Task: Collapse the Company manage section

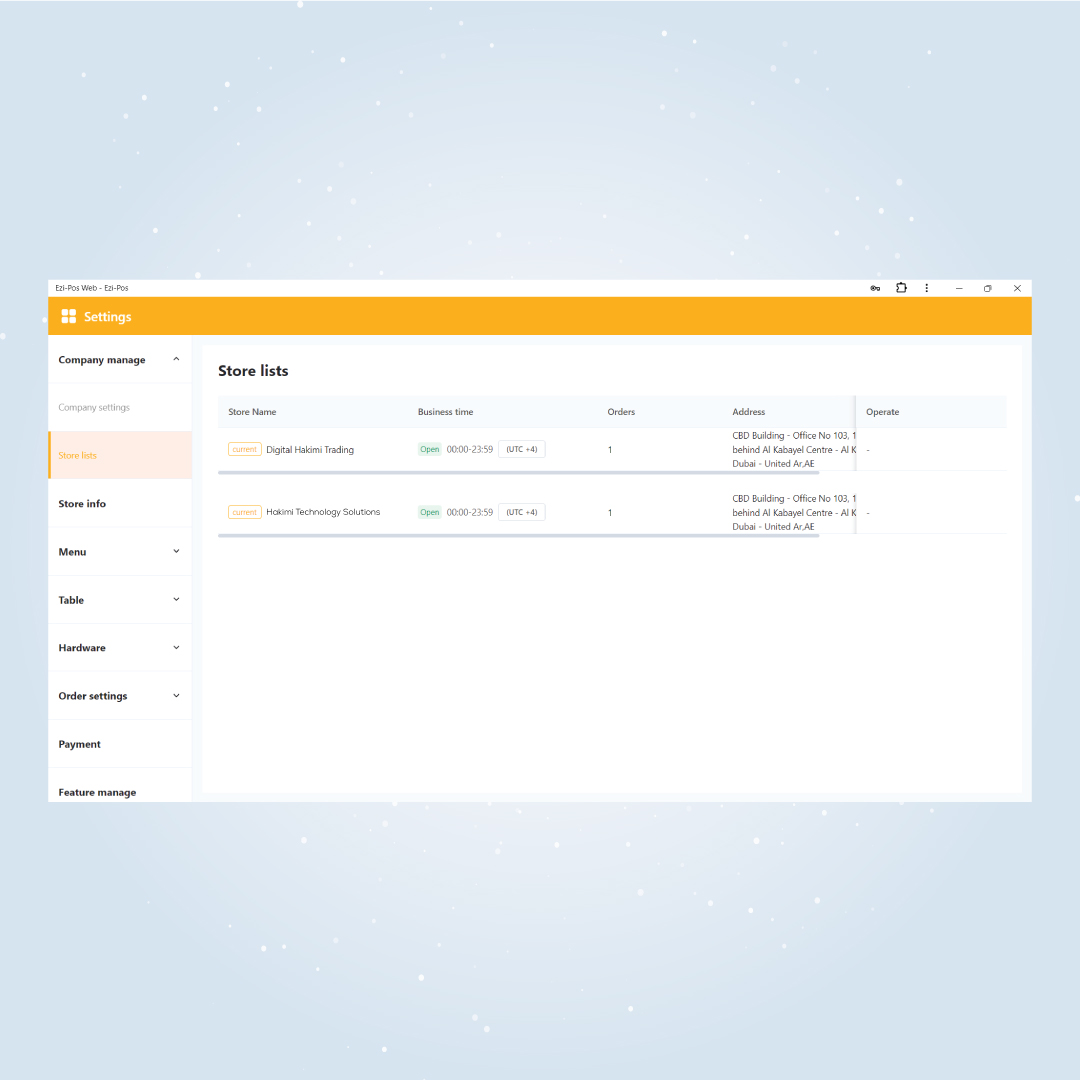Action: pyautogui.click(x=176, y=359)
